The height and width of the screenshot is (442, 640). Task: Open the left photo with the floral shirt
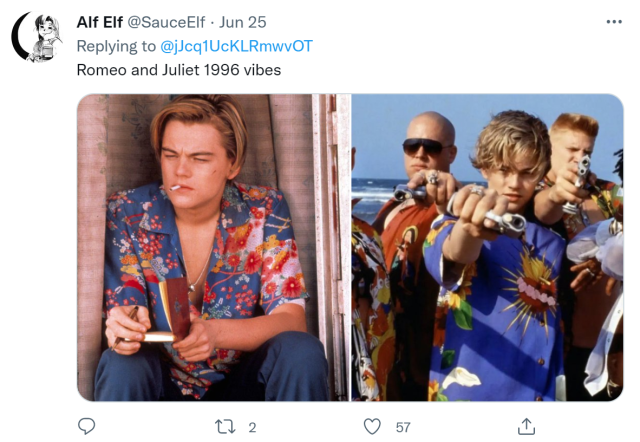pos(213,247)
